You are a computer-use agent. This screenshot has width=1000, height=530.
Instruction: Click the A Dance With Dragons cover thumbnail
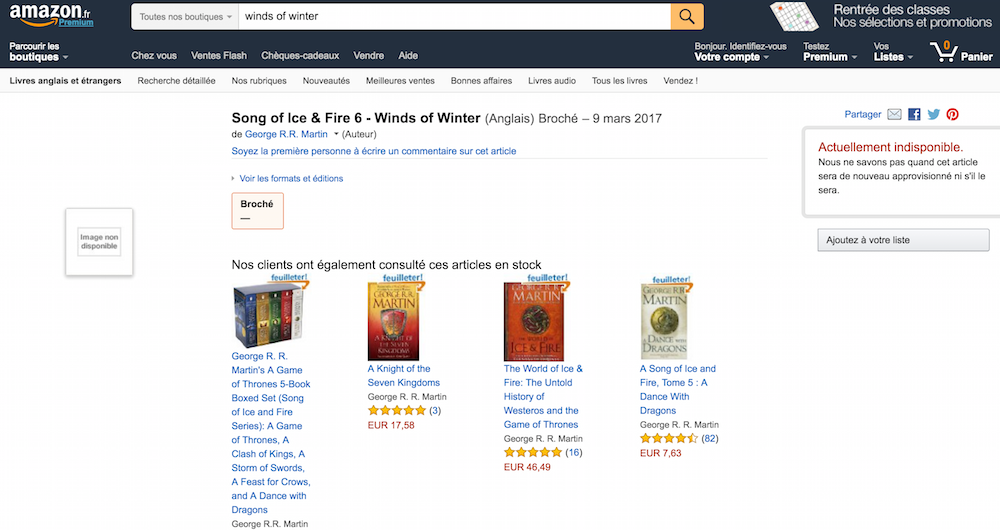tap(664, 321)
